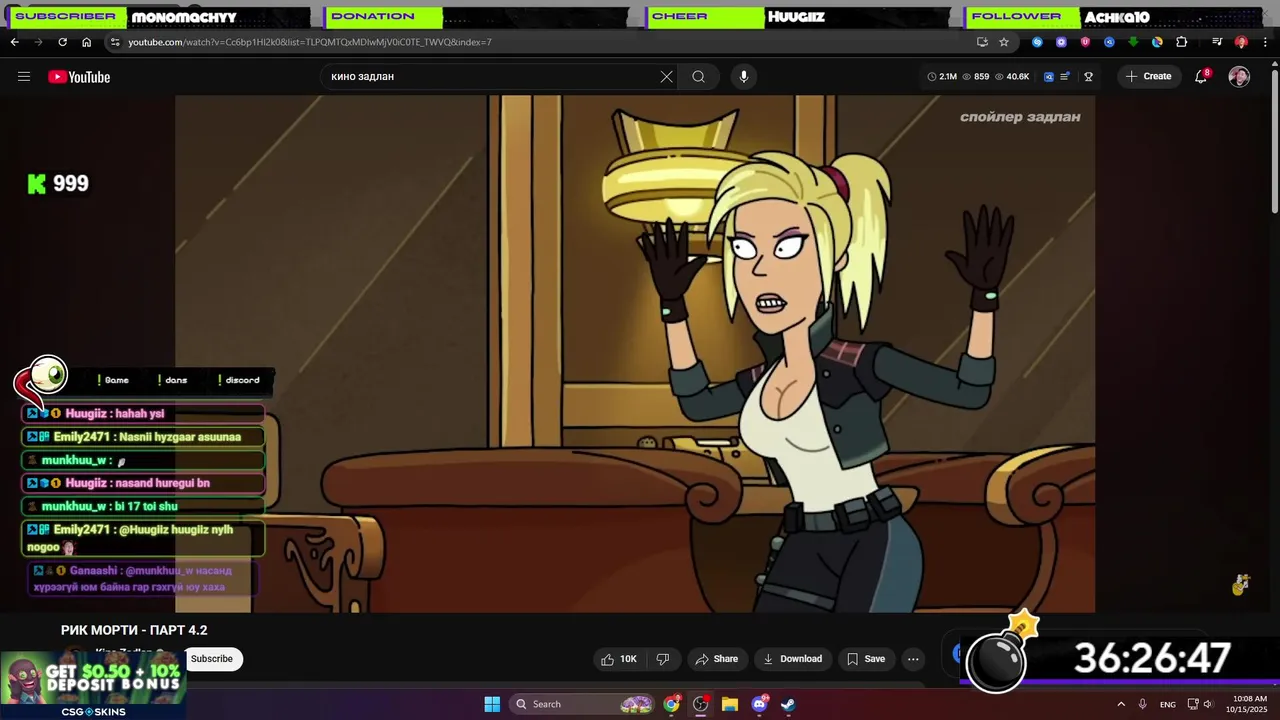
Task: Click the video player to pause
Action: [x=635, y=354]
